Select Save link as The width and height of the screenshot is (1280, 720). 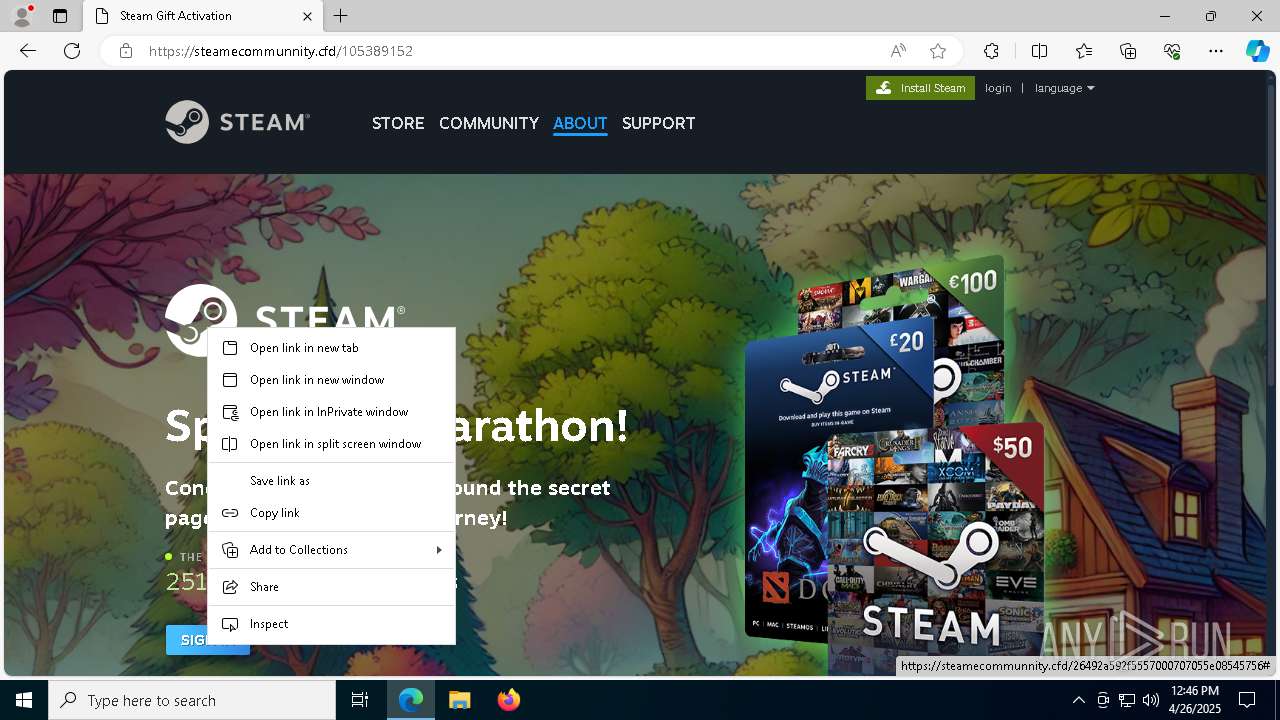click(331, 481)
